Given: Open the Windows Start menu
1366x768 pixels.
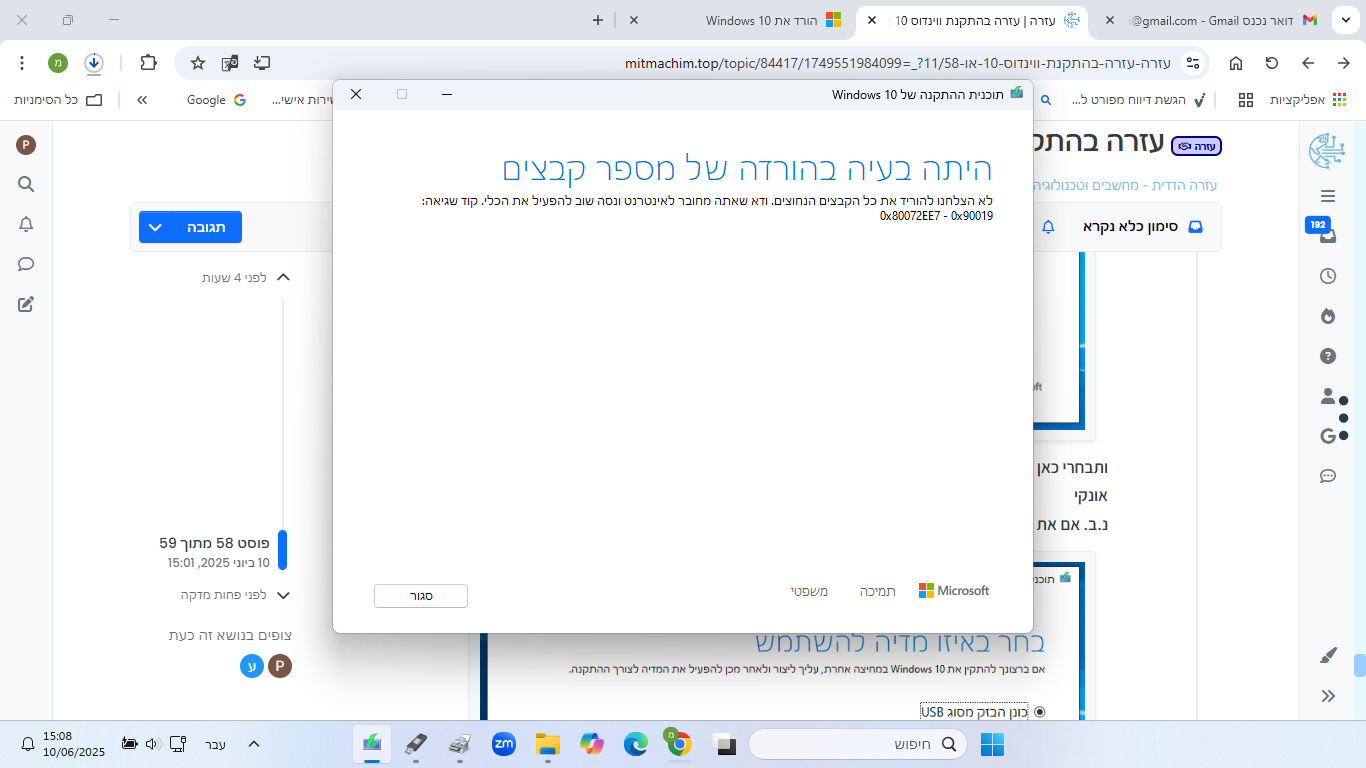Looking at the screenshot, I should click(992, 744).
